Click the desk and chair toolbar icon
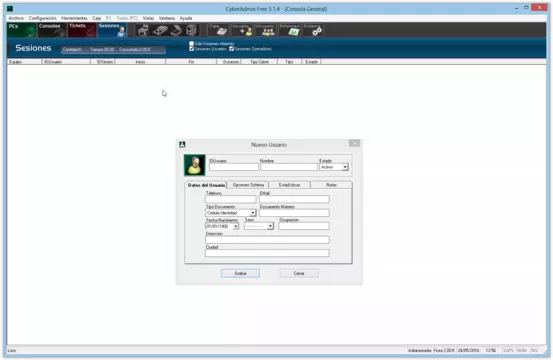553x360 pixels. point(143,31)
